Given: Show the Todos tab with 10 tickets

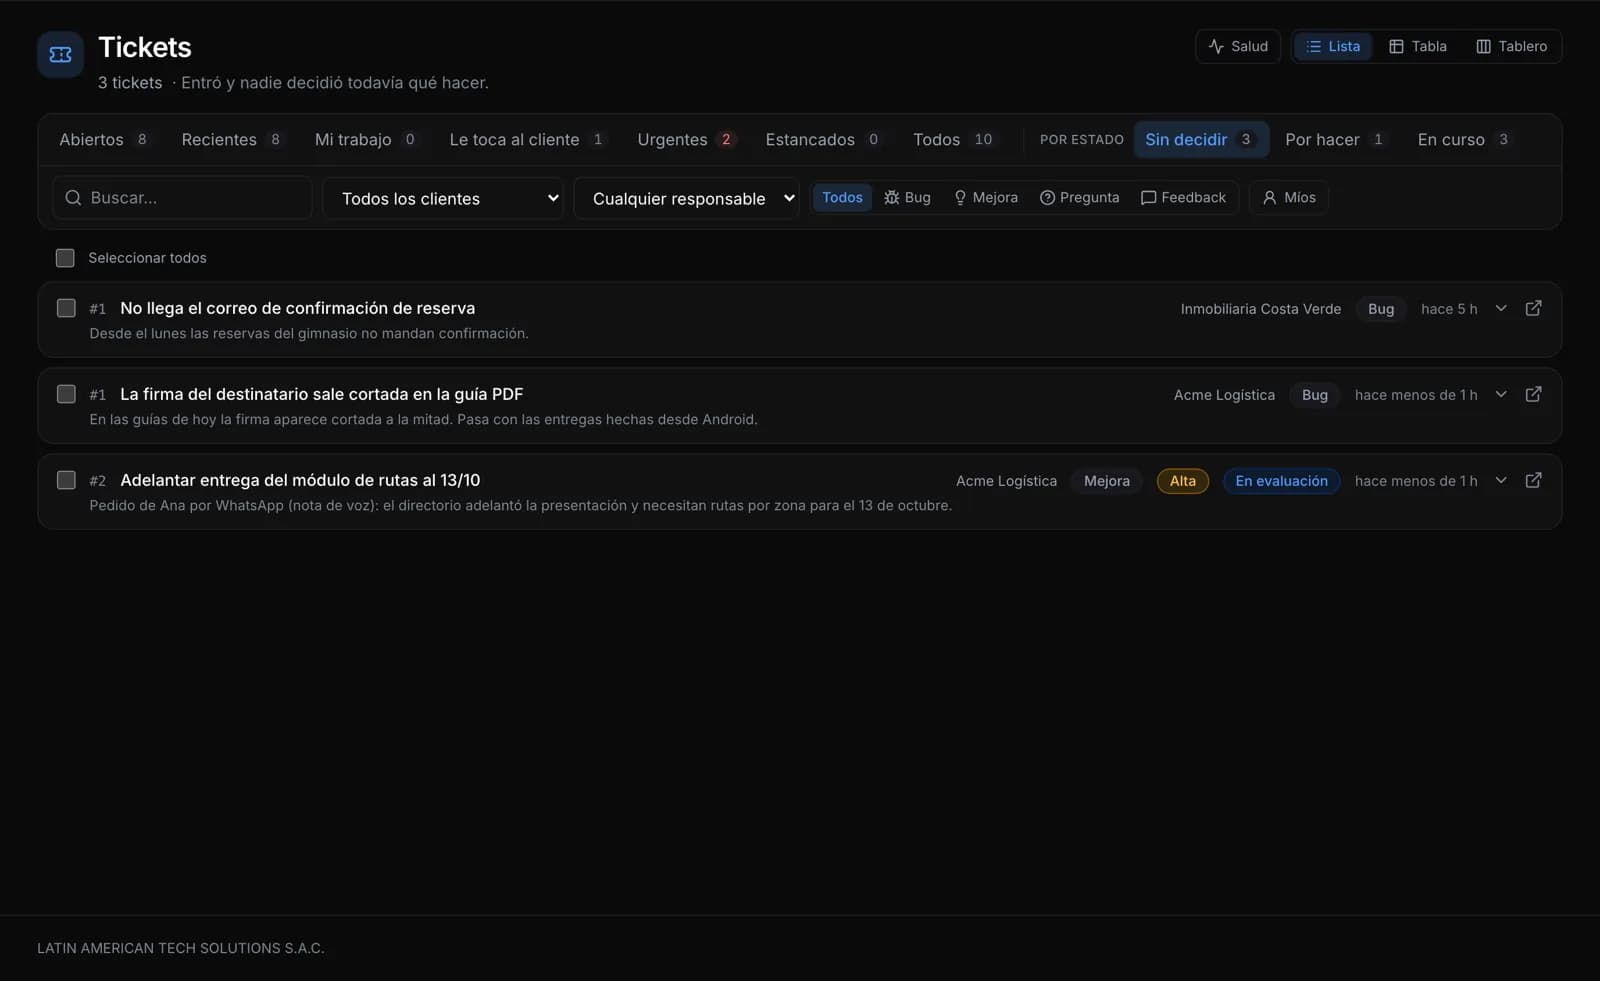Looking at the screenshot, I should 953,139.
